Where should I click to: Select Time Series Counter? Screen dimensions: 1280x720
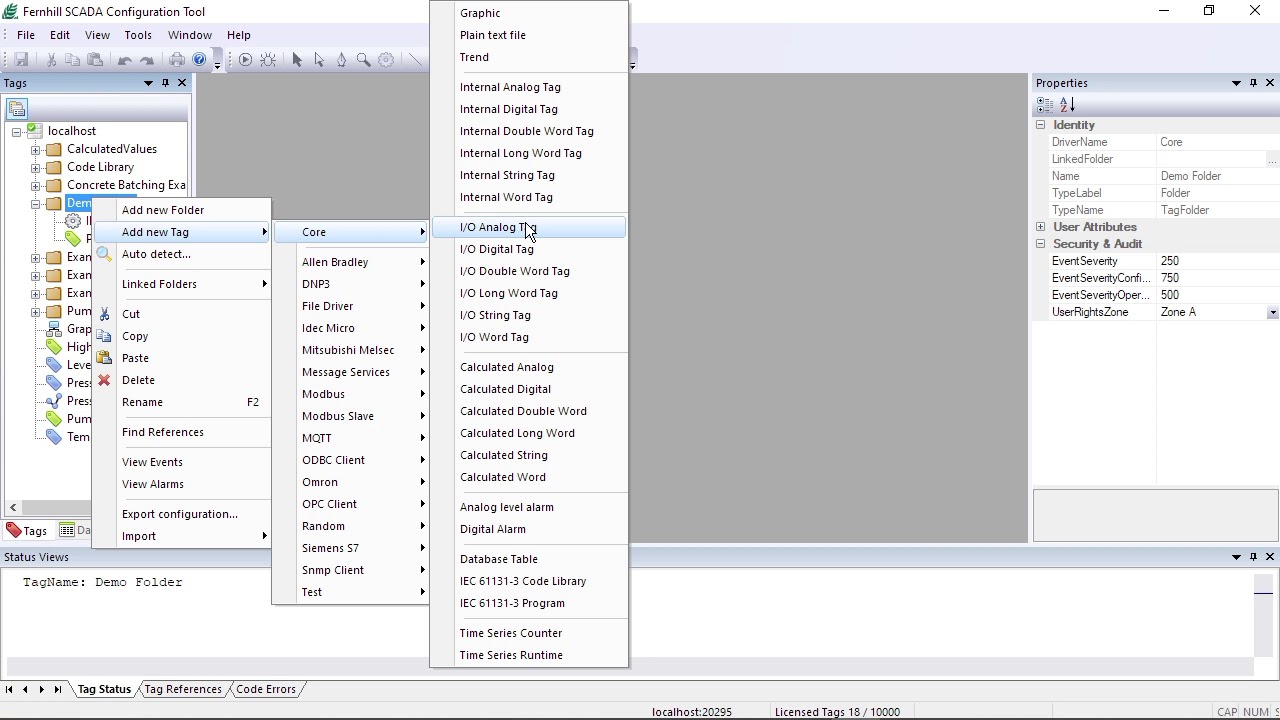[529, 633]
